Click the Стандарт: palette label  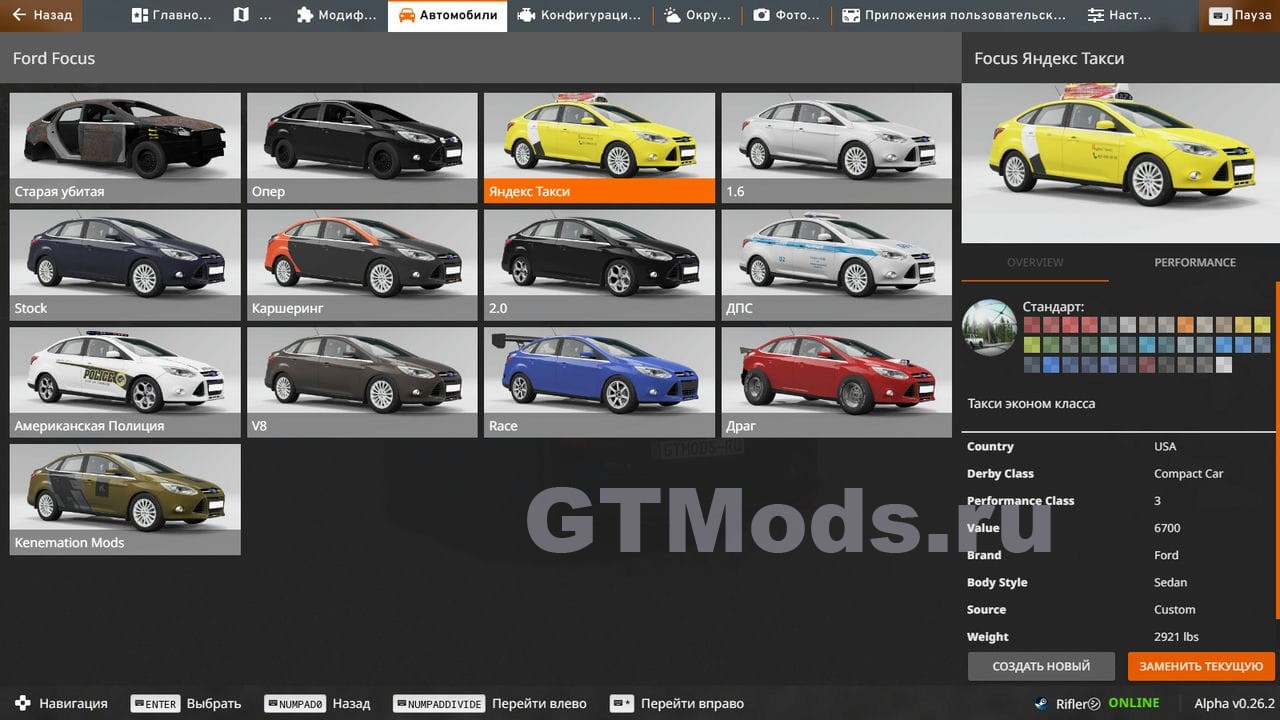click(1053, 307)
